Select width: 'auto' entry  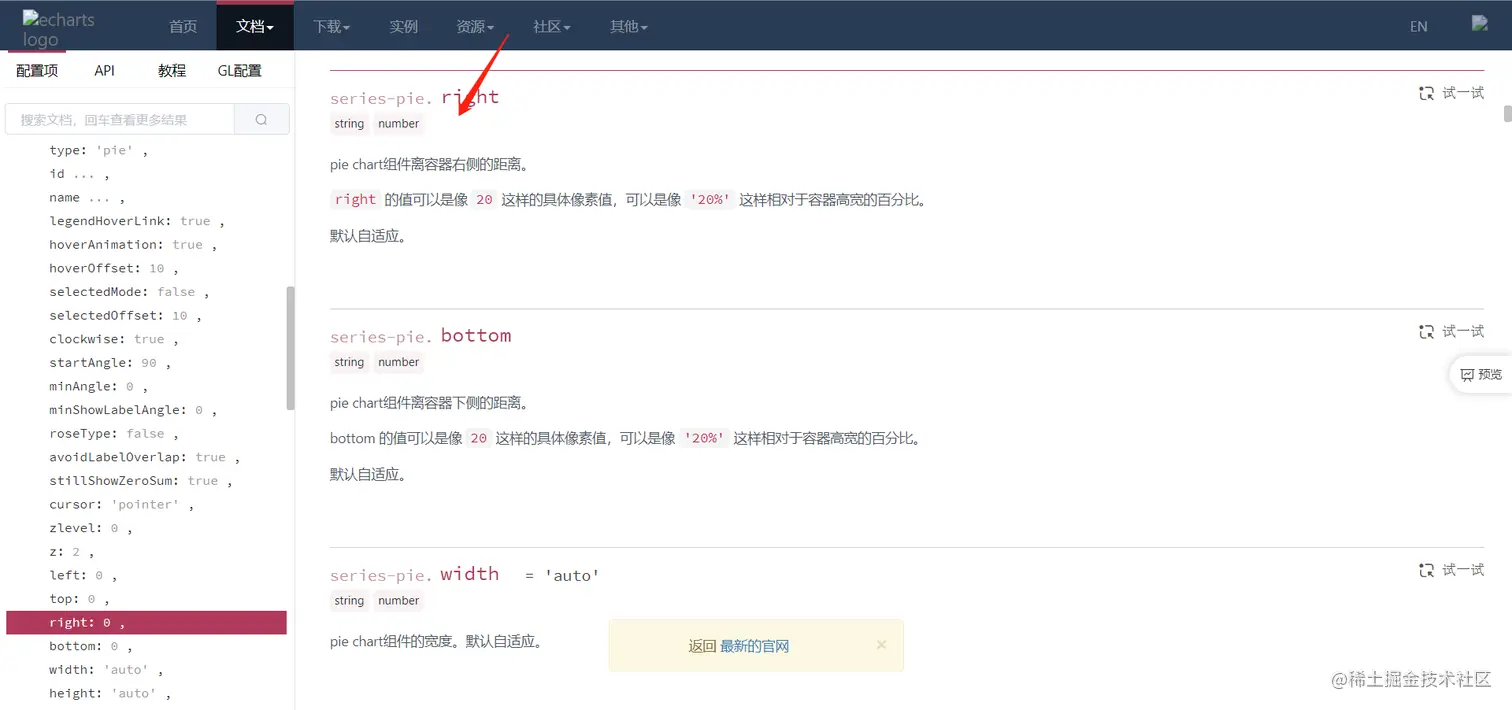[106, 670]
